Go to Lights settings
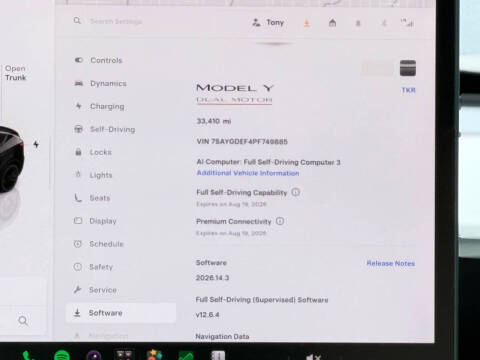The height and width of the screenshot is (360, 480). tap(93, 175)
